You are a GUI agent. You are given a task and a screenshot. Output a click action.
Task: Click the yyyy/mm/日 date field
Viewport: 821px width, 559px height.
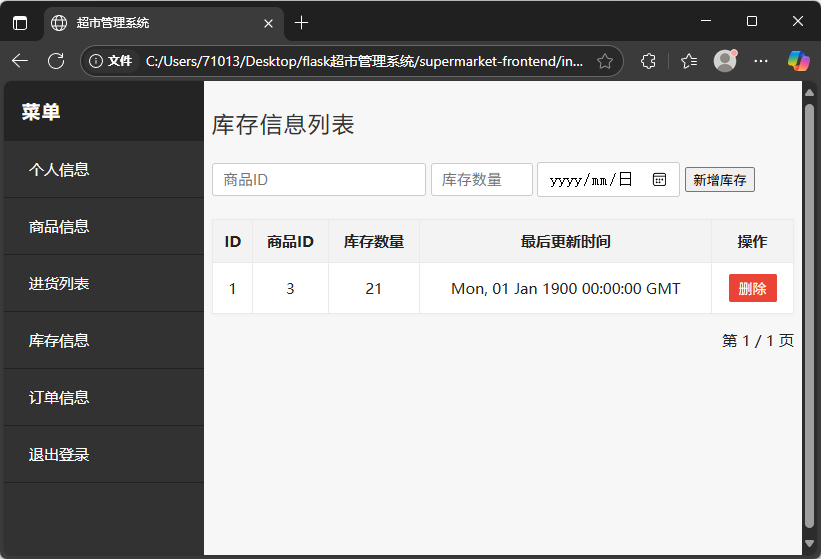tap(608, 180)
